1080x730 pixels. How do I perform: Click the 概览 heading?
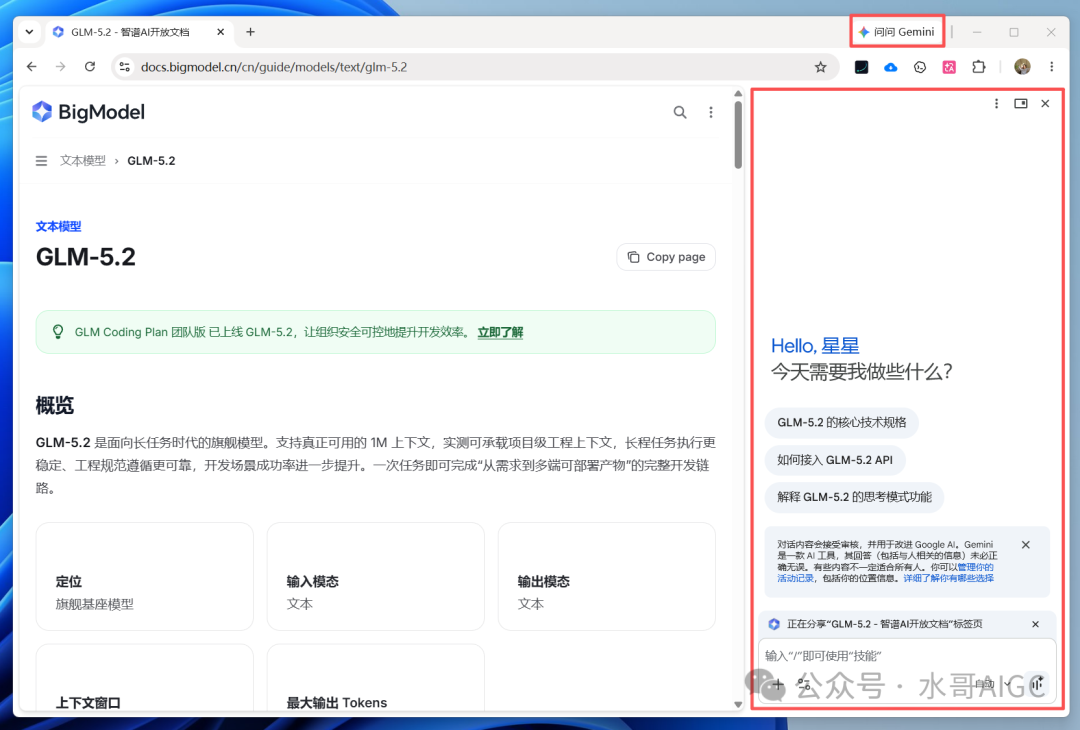click(54, 406)
